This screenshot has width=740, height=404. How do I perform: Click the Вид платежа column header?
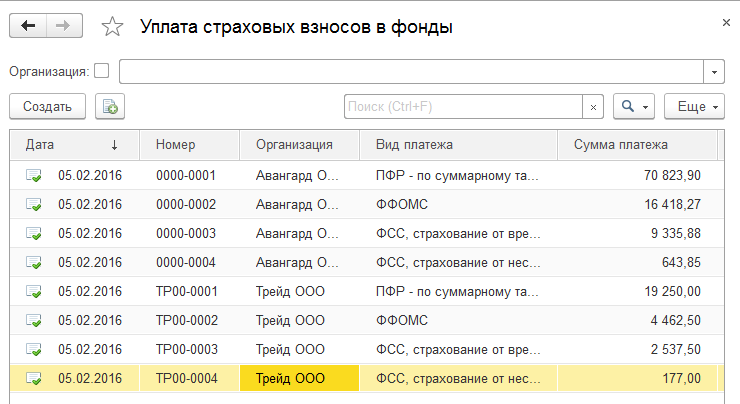pyautogui.click(x=457, y=144)
